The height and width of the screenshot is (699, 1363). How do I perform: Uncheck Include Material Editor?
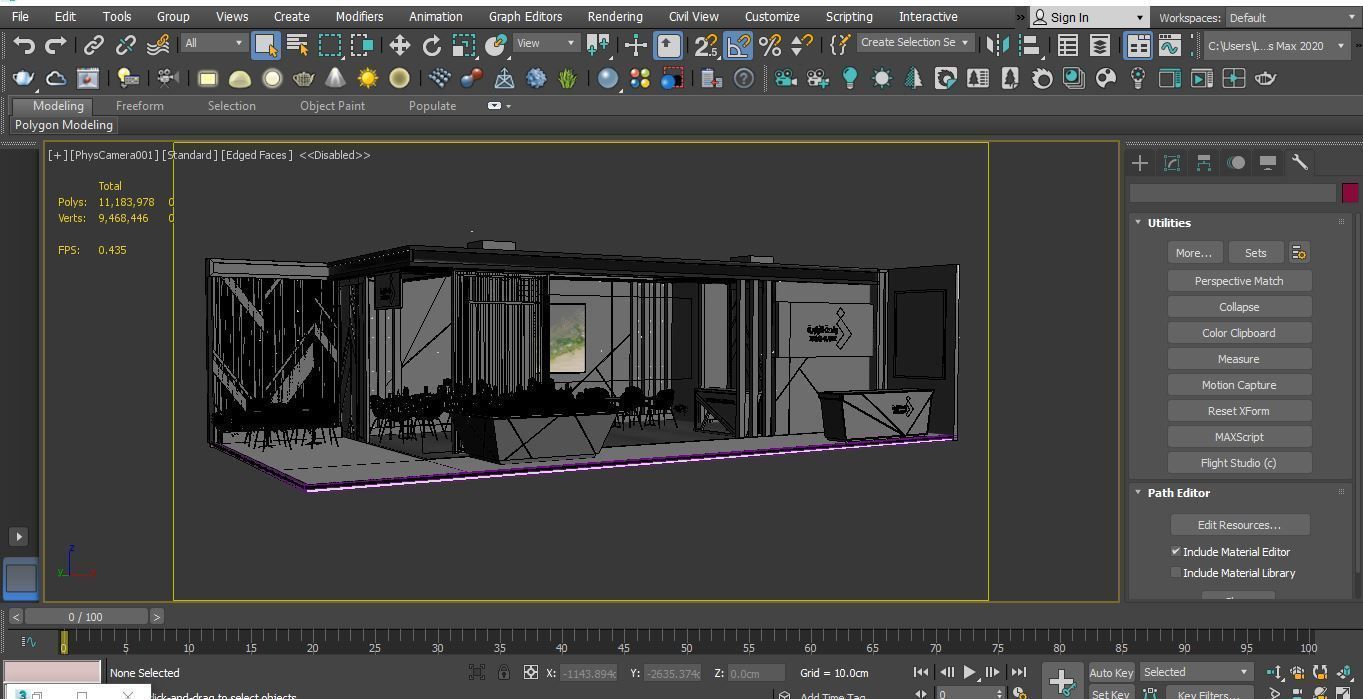(x=1176, y=552)
